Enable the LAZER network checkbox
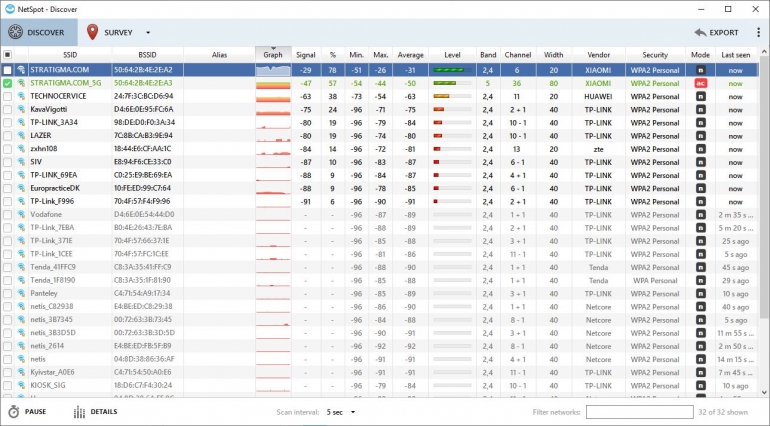 click(x=7, y=136)
